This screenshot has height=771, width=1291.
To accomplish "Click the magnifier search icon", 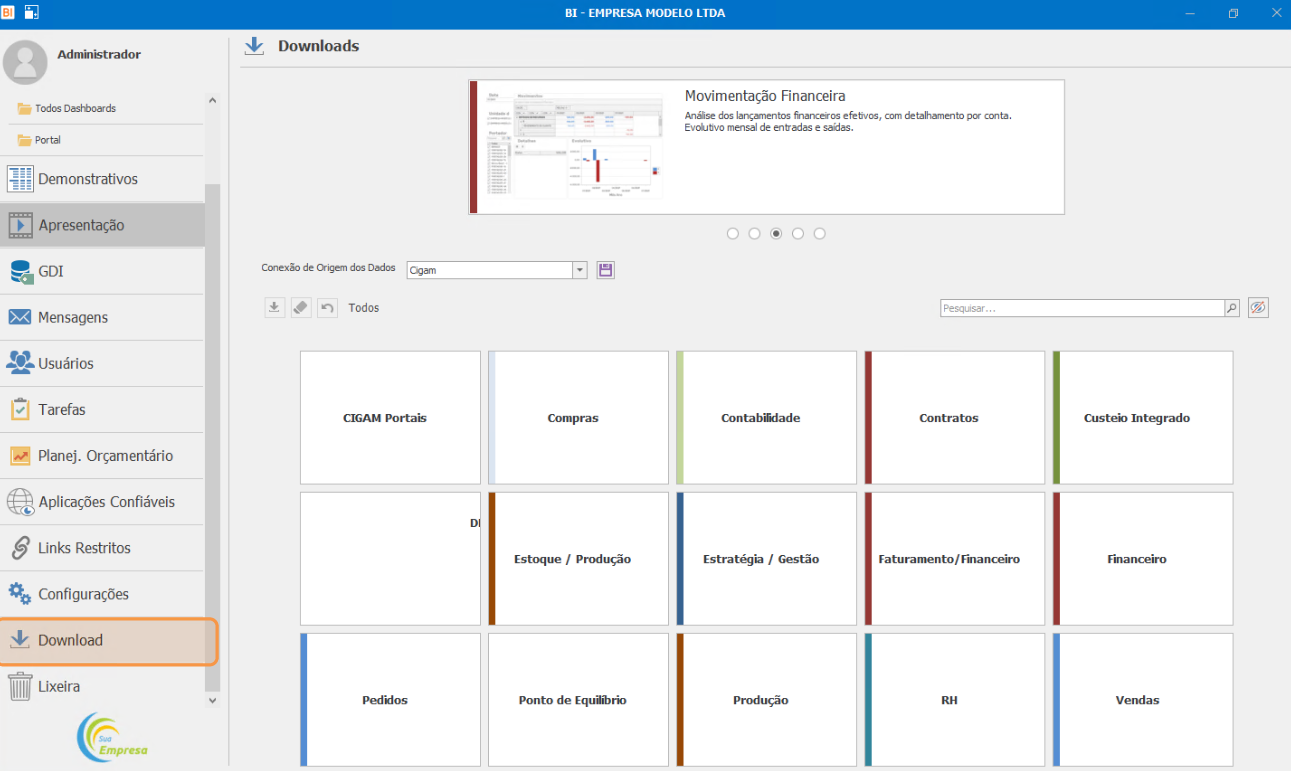I will coord(1232,309).
